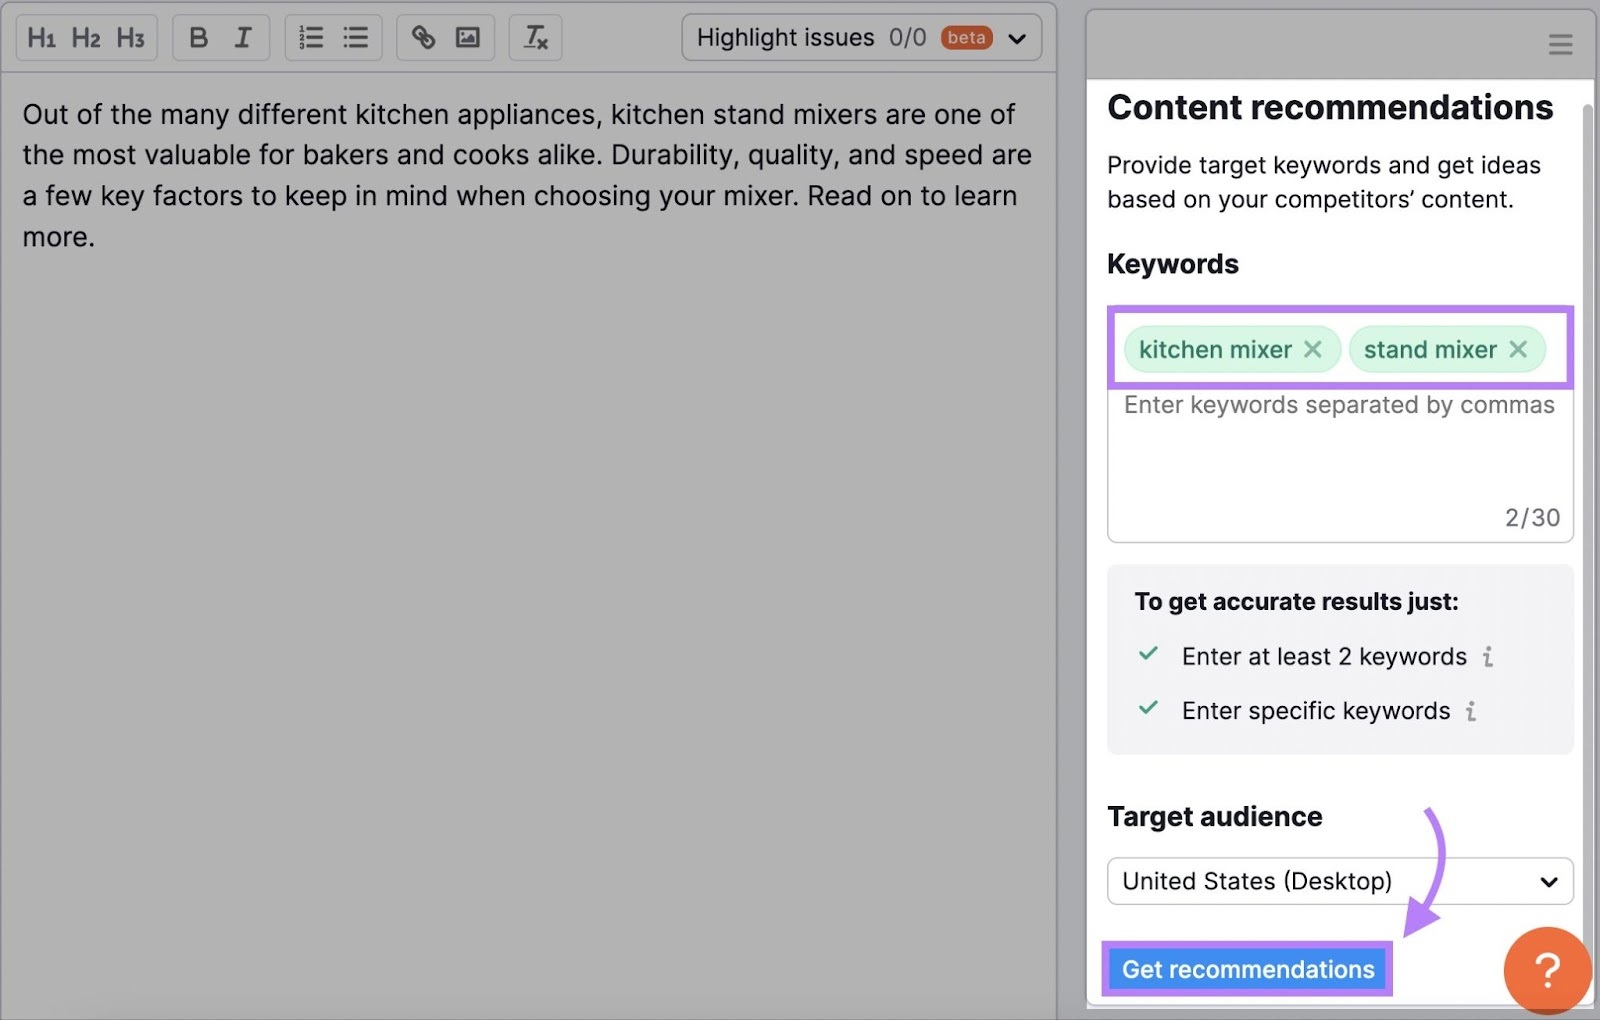Create a numbered list
Image resolution: width=1600 pixels, height=1020 pixels.
point(311,37)
